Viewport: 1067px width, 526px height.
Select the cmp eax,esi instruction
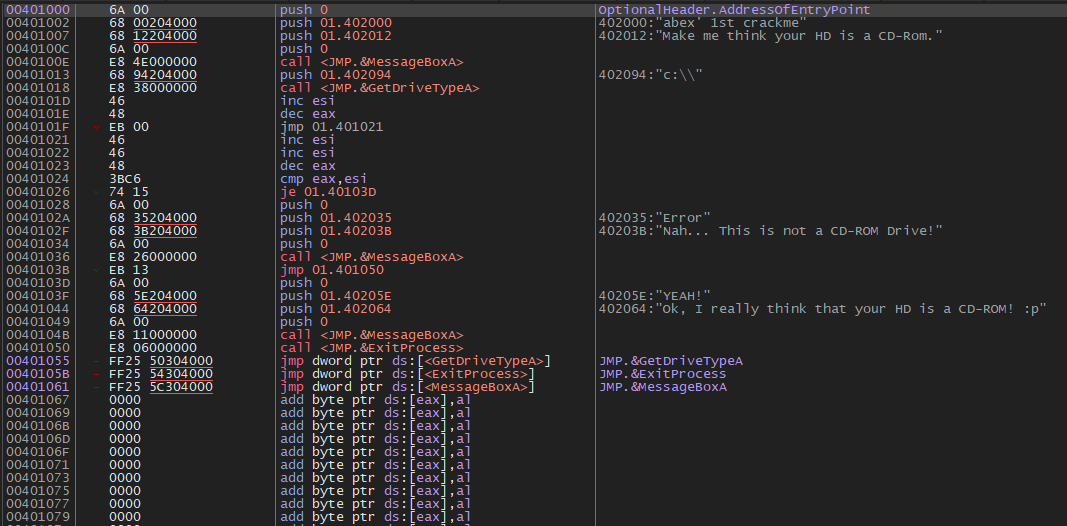(x=323, y=179)
